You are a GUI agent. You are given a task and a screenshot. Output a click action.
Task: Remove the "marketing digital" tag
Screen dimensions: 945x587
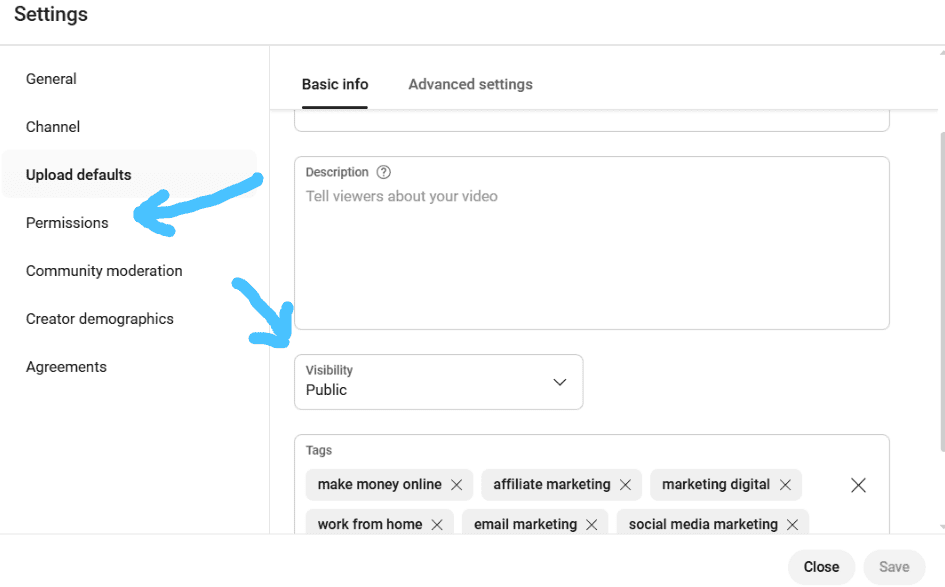[785, 485]
